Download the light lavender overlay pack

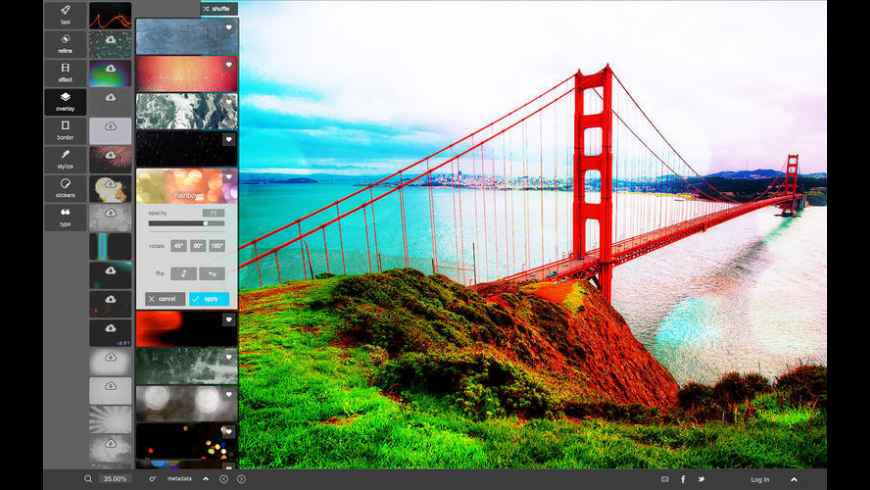pos(110,127)
